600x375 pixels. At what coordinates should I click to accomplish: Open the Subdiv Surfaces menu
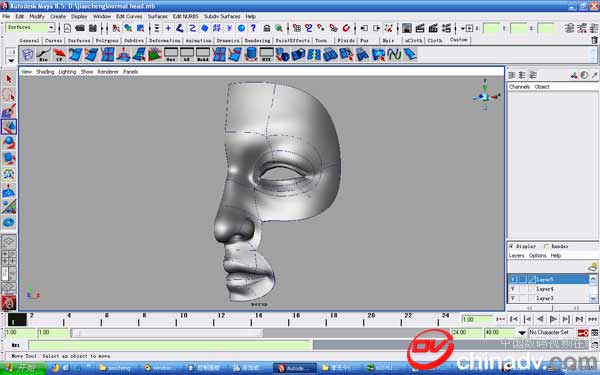222,16
